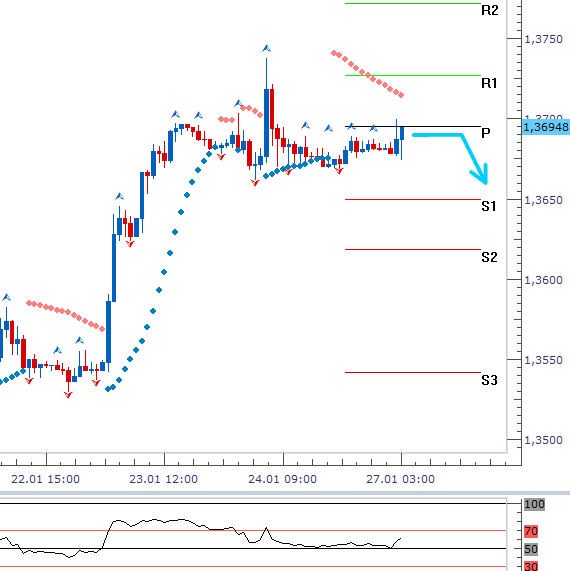Click the 23.01 12:00 time label
570x571 pixels.
click(x=164, y=479)
